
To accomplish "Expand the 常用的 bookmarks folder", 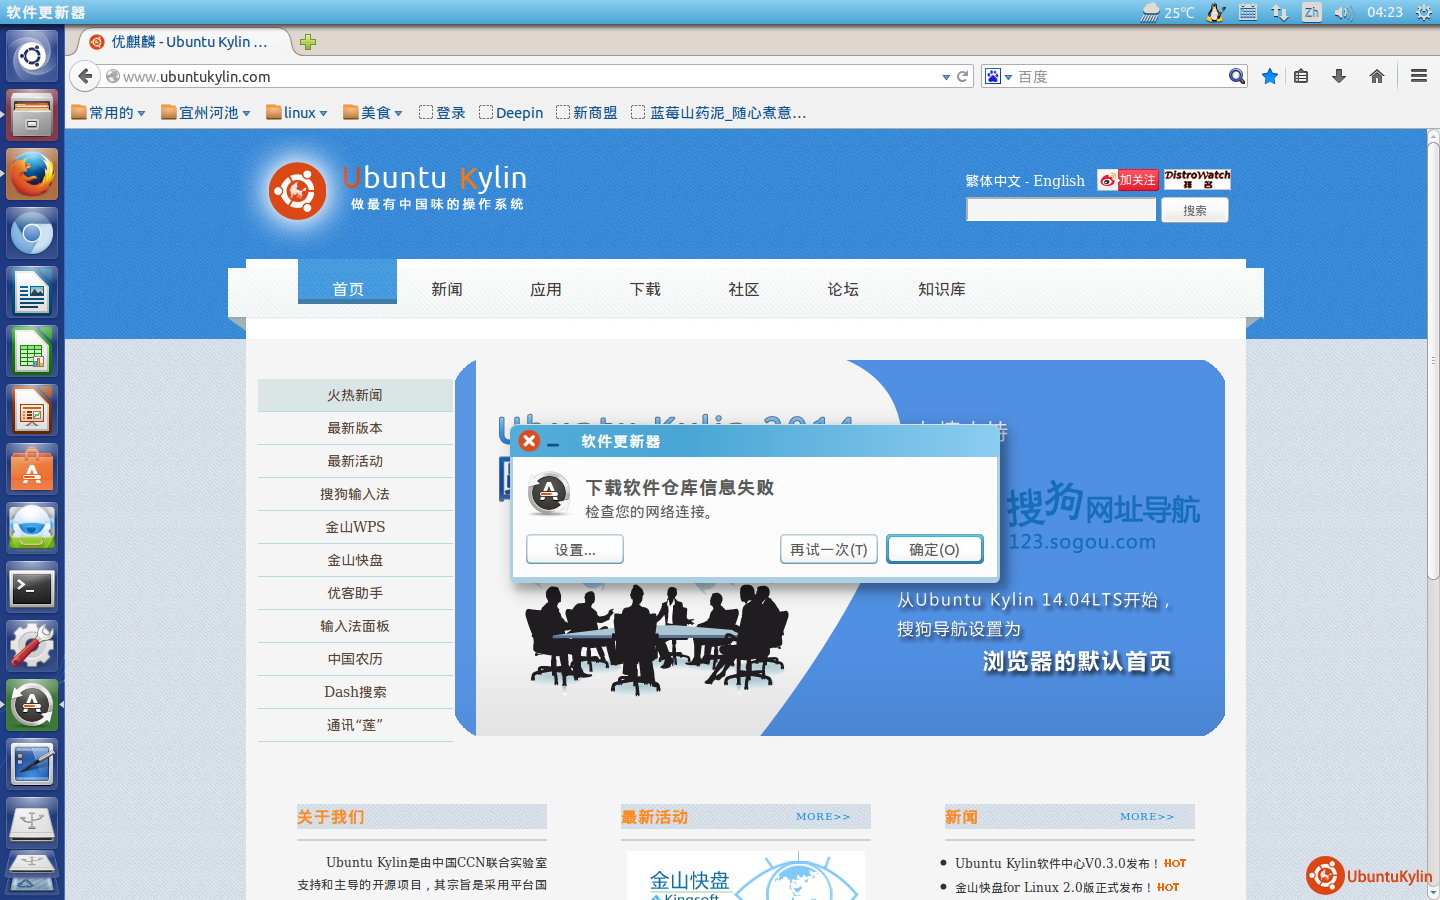I will pos(109,113).
